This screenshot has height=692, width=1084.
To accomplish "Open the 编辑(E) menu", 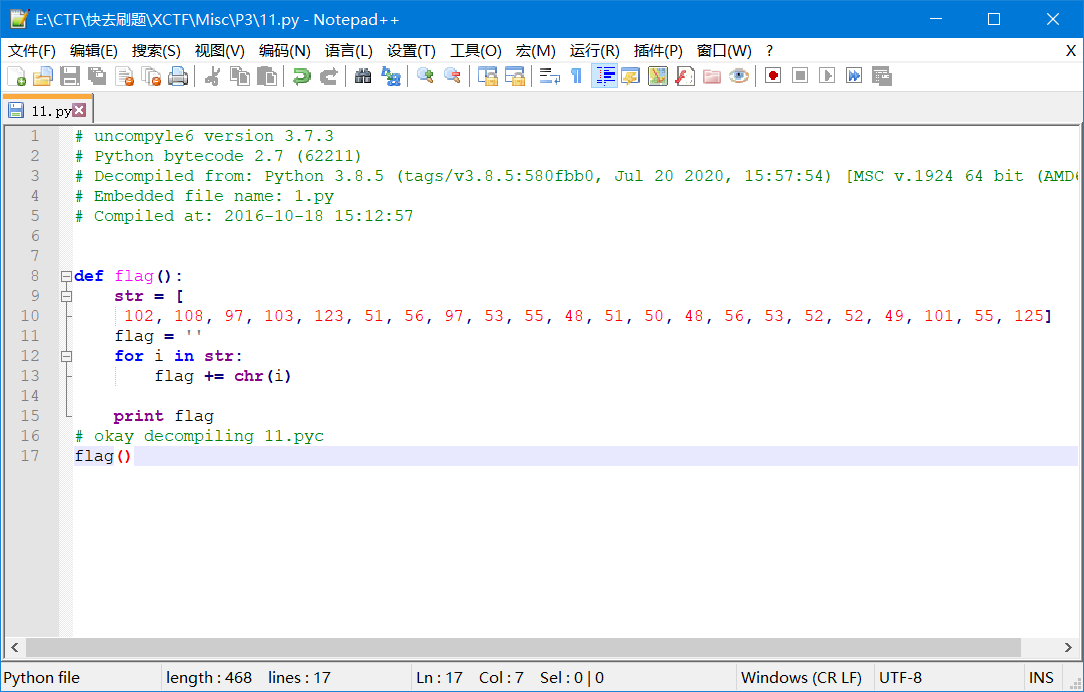I will pos(94,50).
